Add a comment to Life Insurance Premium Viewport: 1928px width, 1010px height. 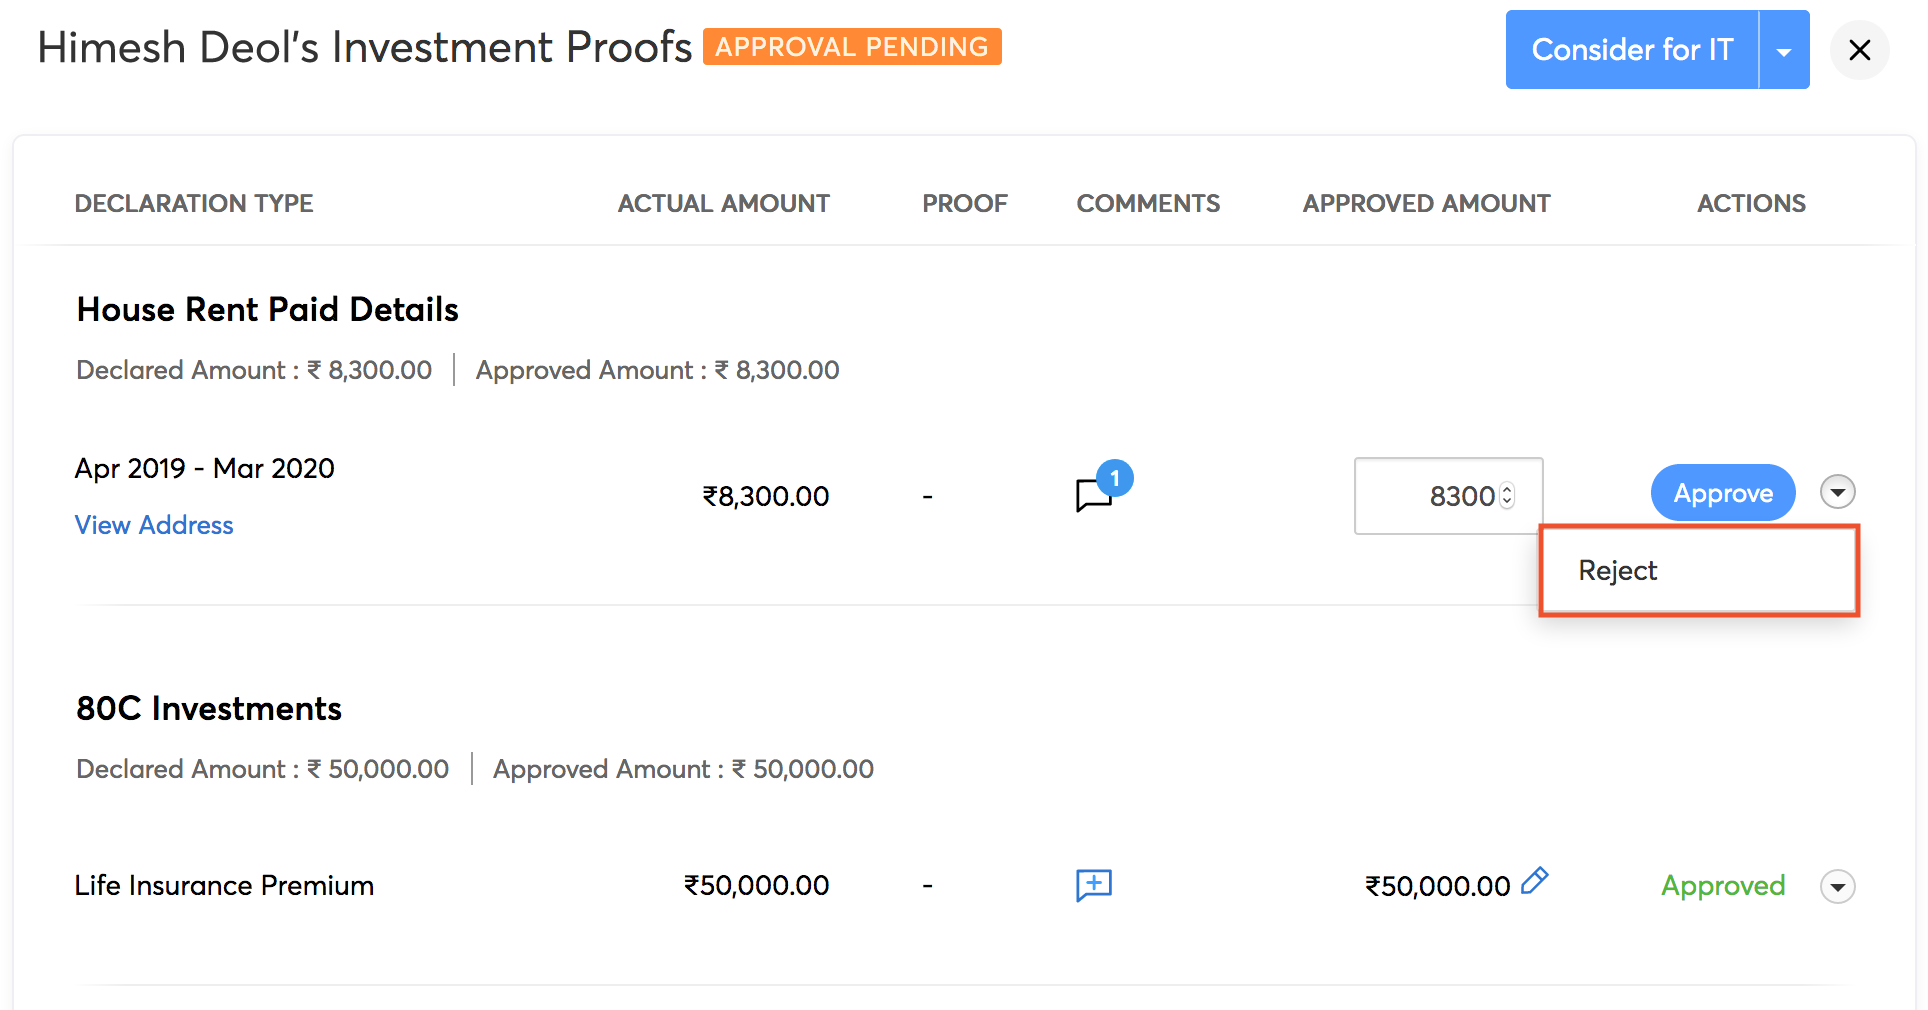coord(1093,885)
